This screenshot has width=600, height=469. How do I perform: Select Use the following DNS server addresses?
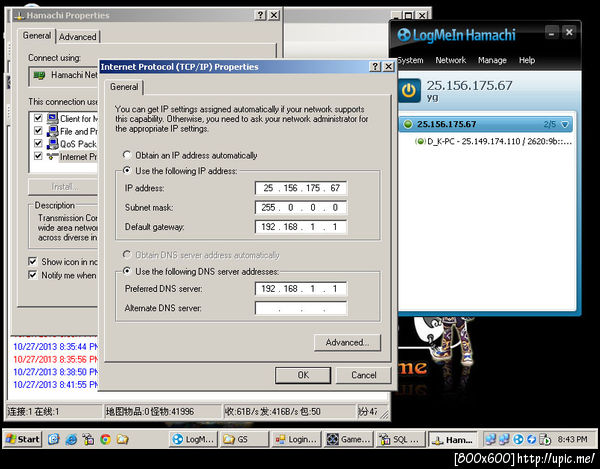tap(127, 271)
